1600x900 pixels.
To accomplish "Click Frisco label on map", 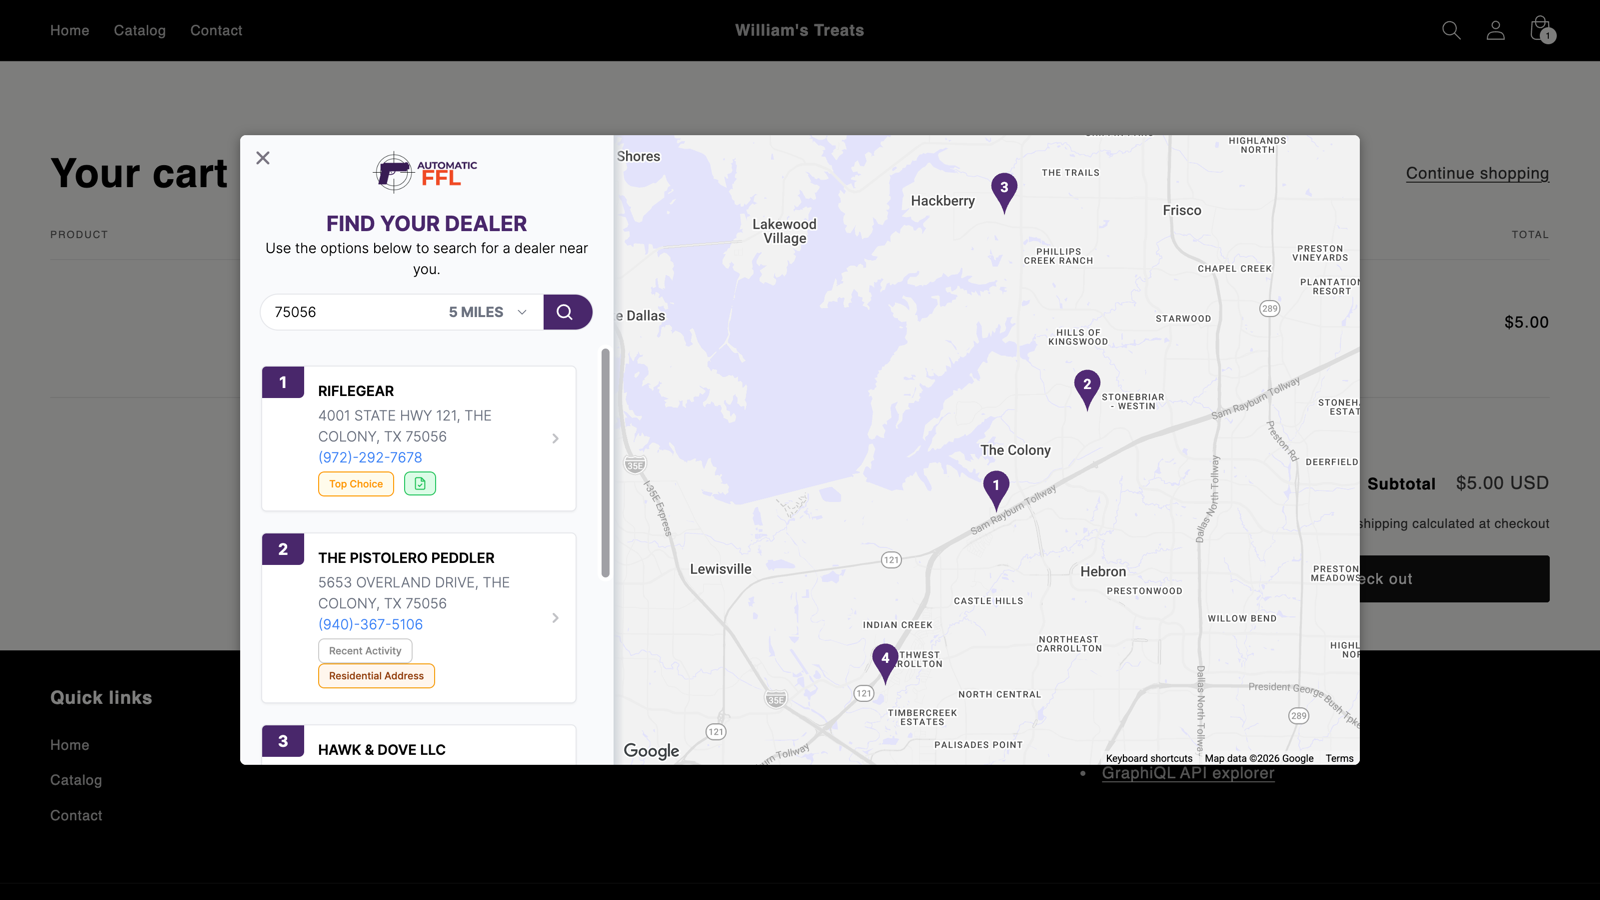I will click(1182, 210).
